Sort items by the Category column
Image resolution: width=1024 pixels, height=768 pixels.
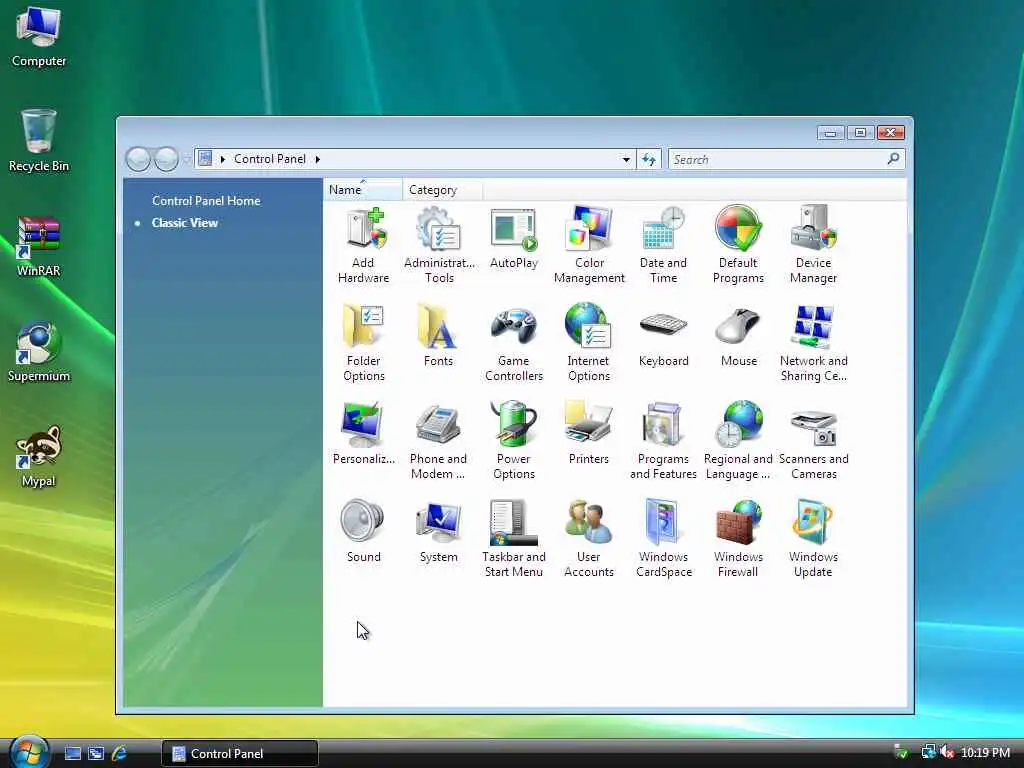443,189
